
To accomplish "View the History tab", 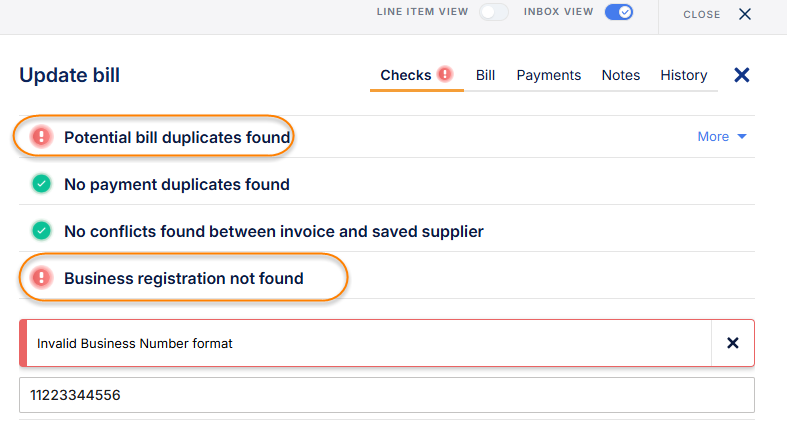I will click(683, 75).
